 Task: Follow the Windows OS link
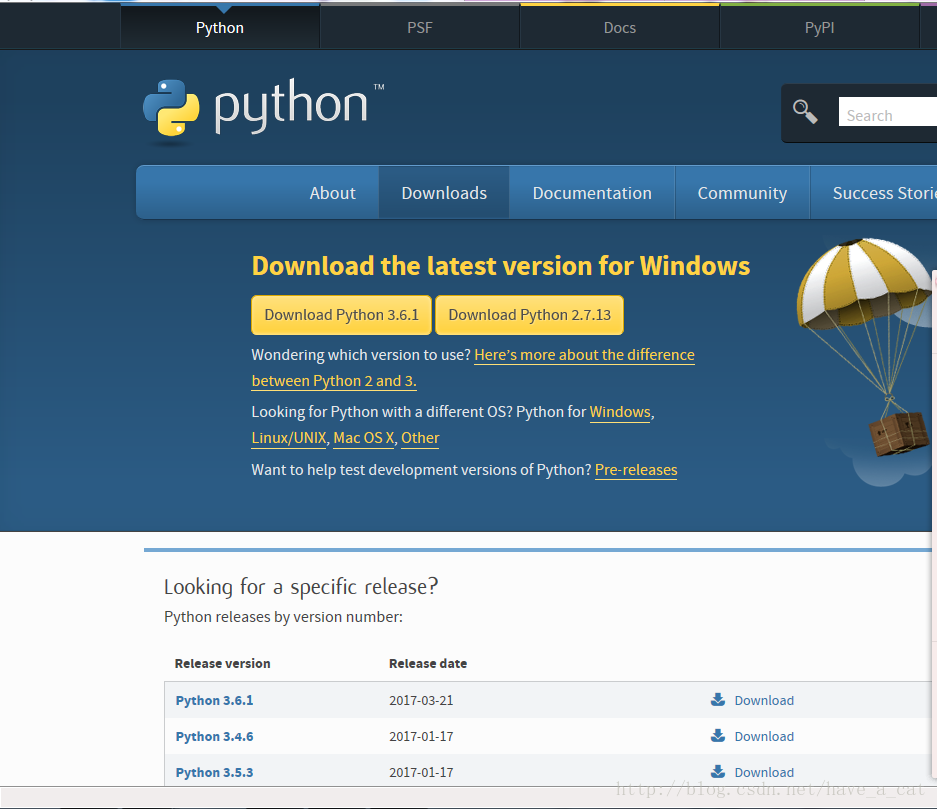(620, 412)
